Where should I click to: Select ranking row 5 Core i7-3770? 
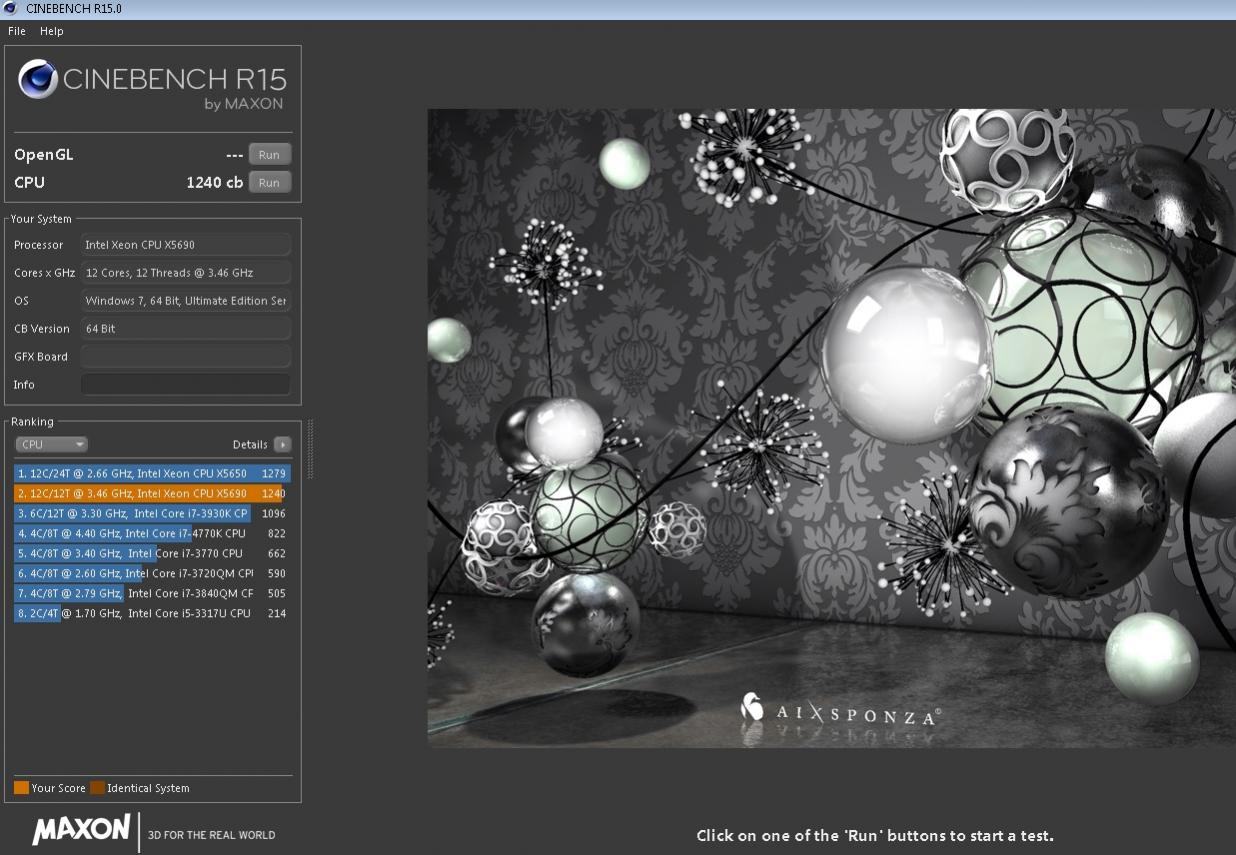point(152,553)
